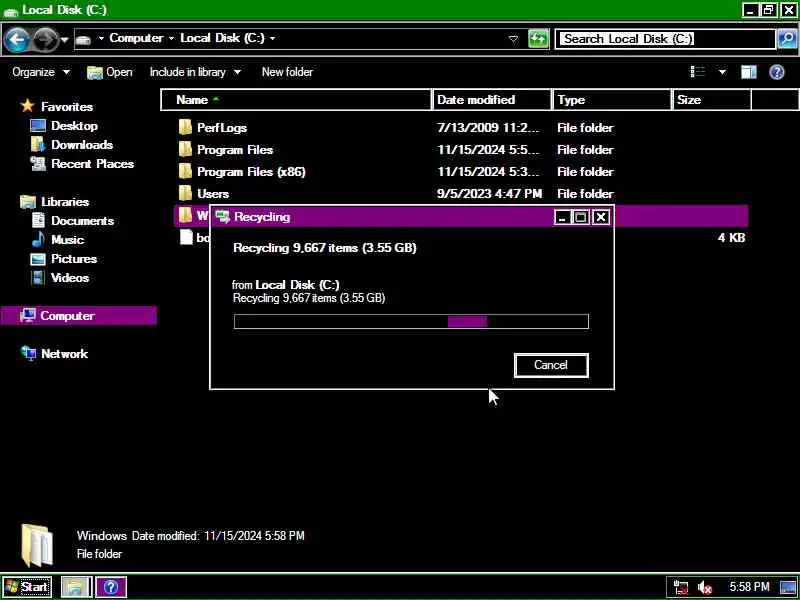Open the Include in library menu

click(195, 72)
